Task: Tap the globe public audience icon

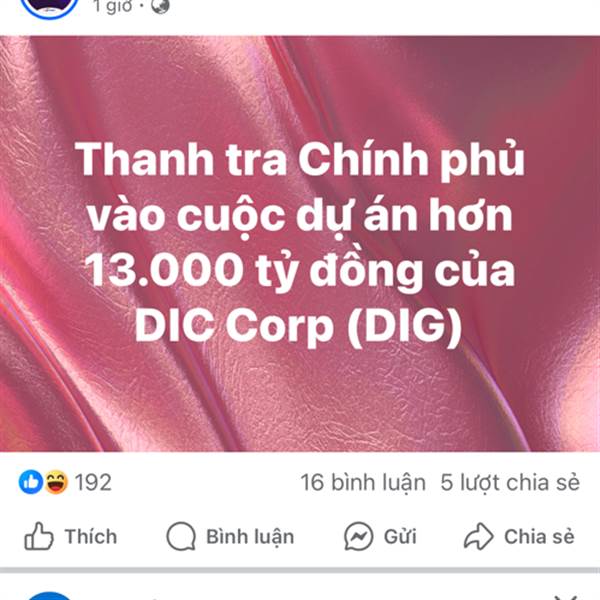Action: click(x=160, y=6)
